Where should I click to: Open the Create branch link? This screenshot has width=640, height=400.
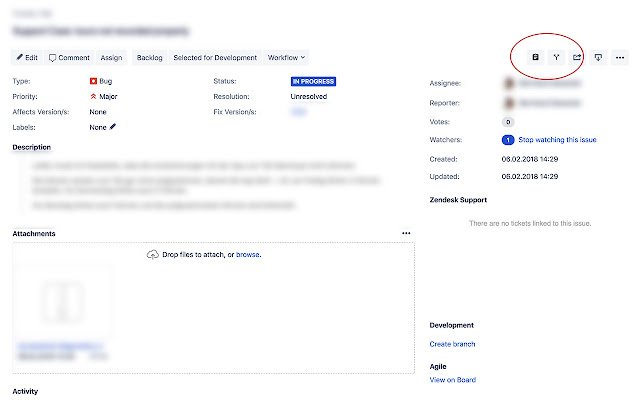(x=452, y=344)
